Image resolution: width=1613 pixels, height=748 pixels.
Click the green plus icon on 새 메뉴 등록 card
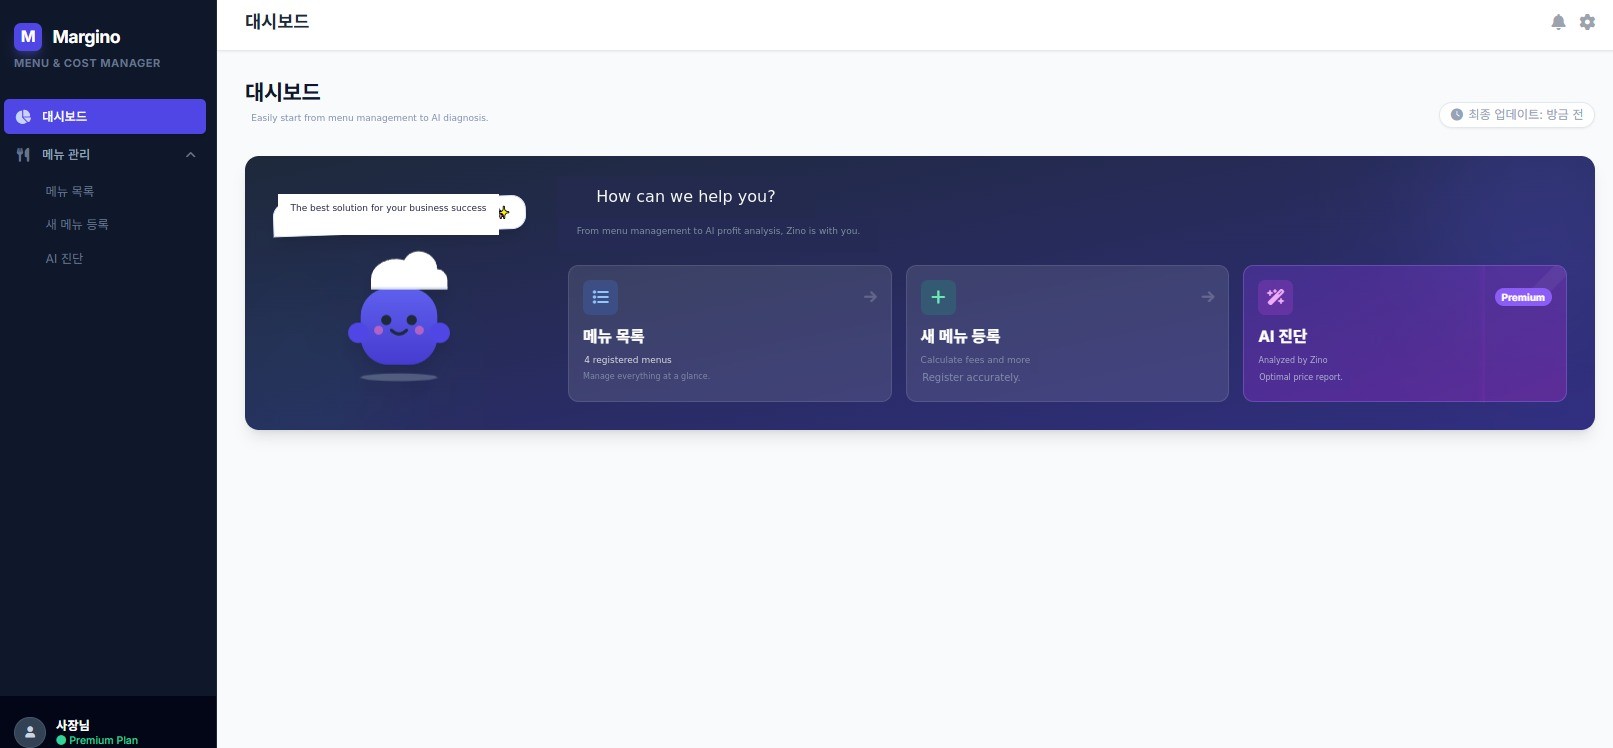tap(938, 297)
